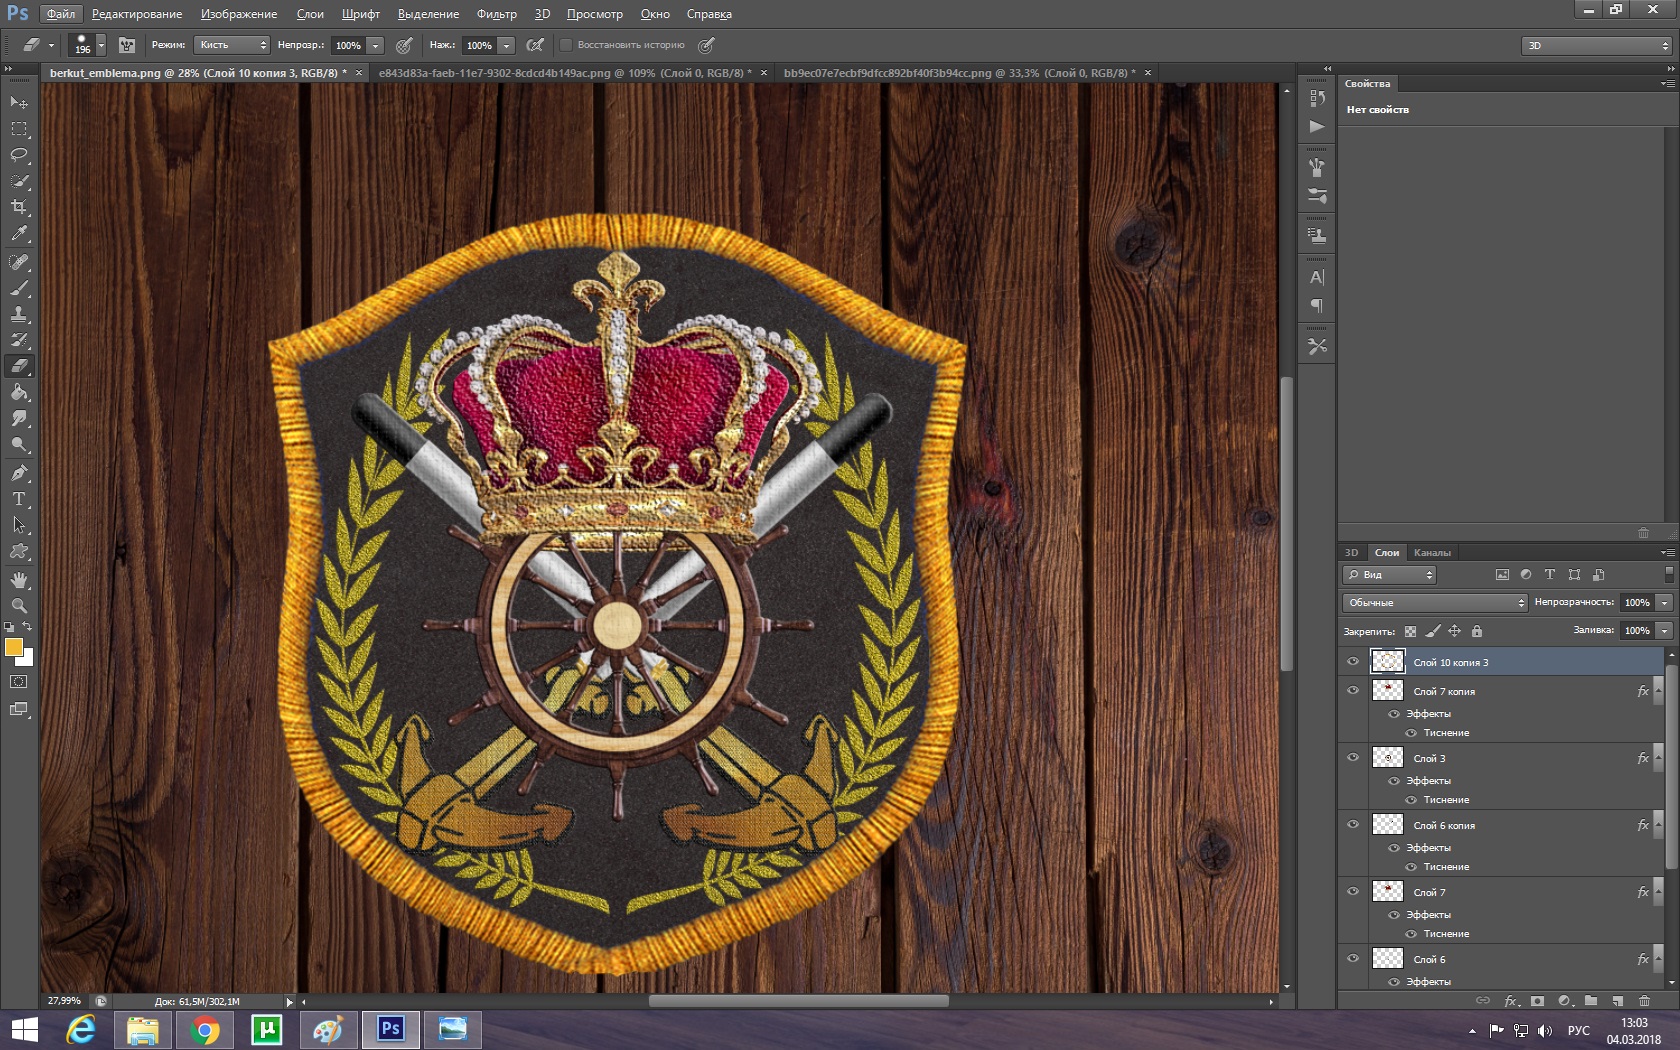Toggle visibility of layer Слой 3
Image resolution: width=1680 pixels, height=1050 pixels.
pos(1353,758)
